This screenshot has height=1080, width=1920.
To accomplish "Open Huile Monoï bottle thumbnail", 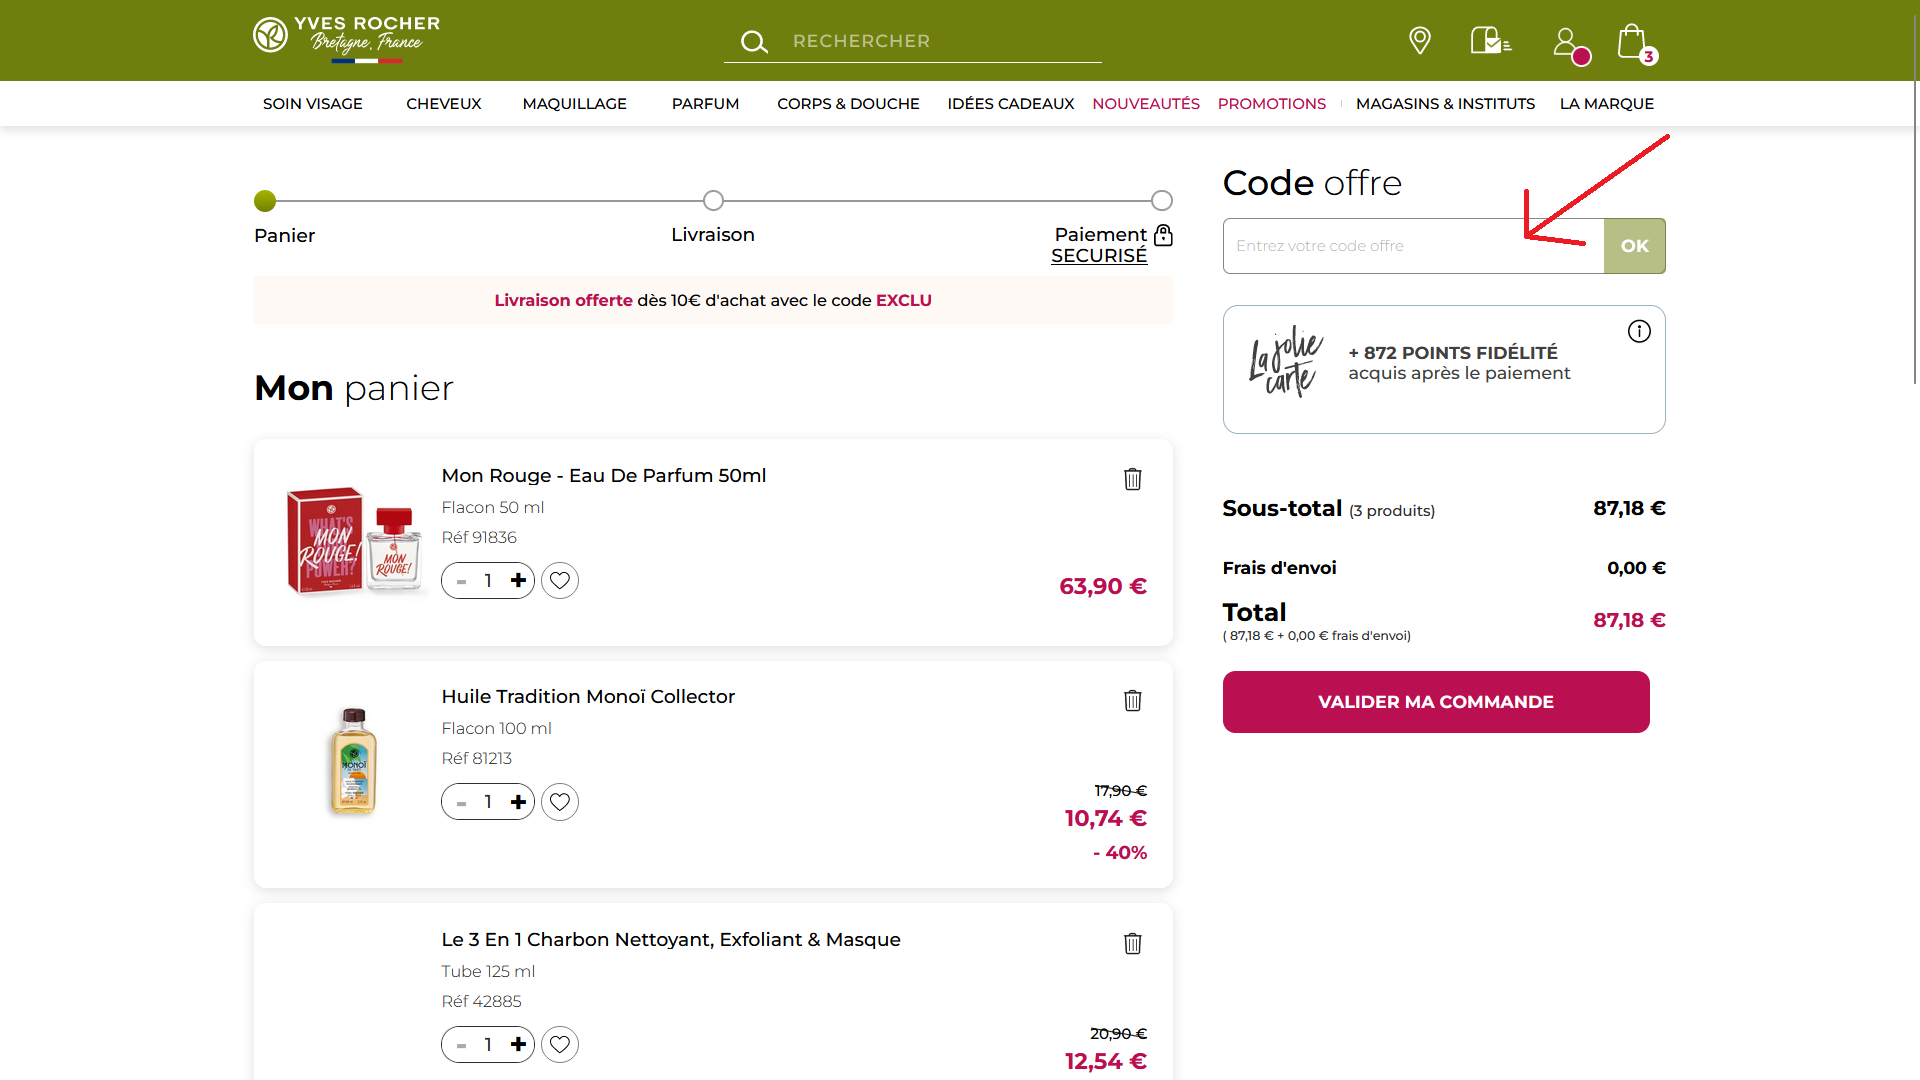I will 354,761.
